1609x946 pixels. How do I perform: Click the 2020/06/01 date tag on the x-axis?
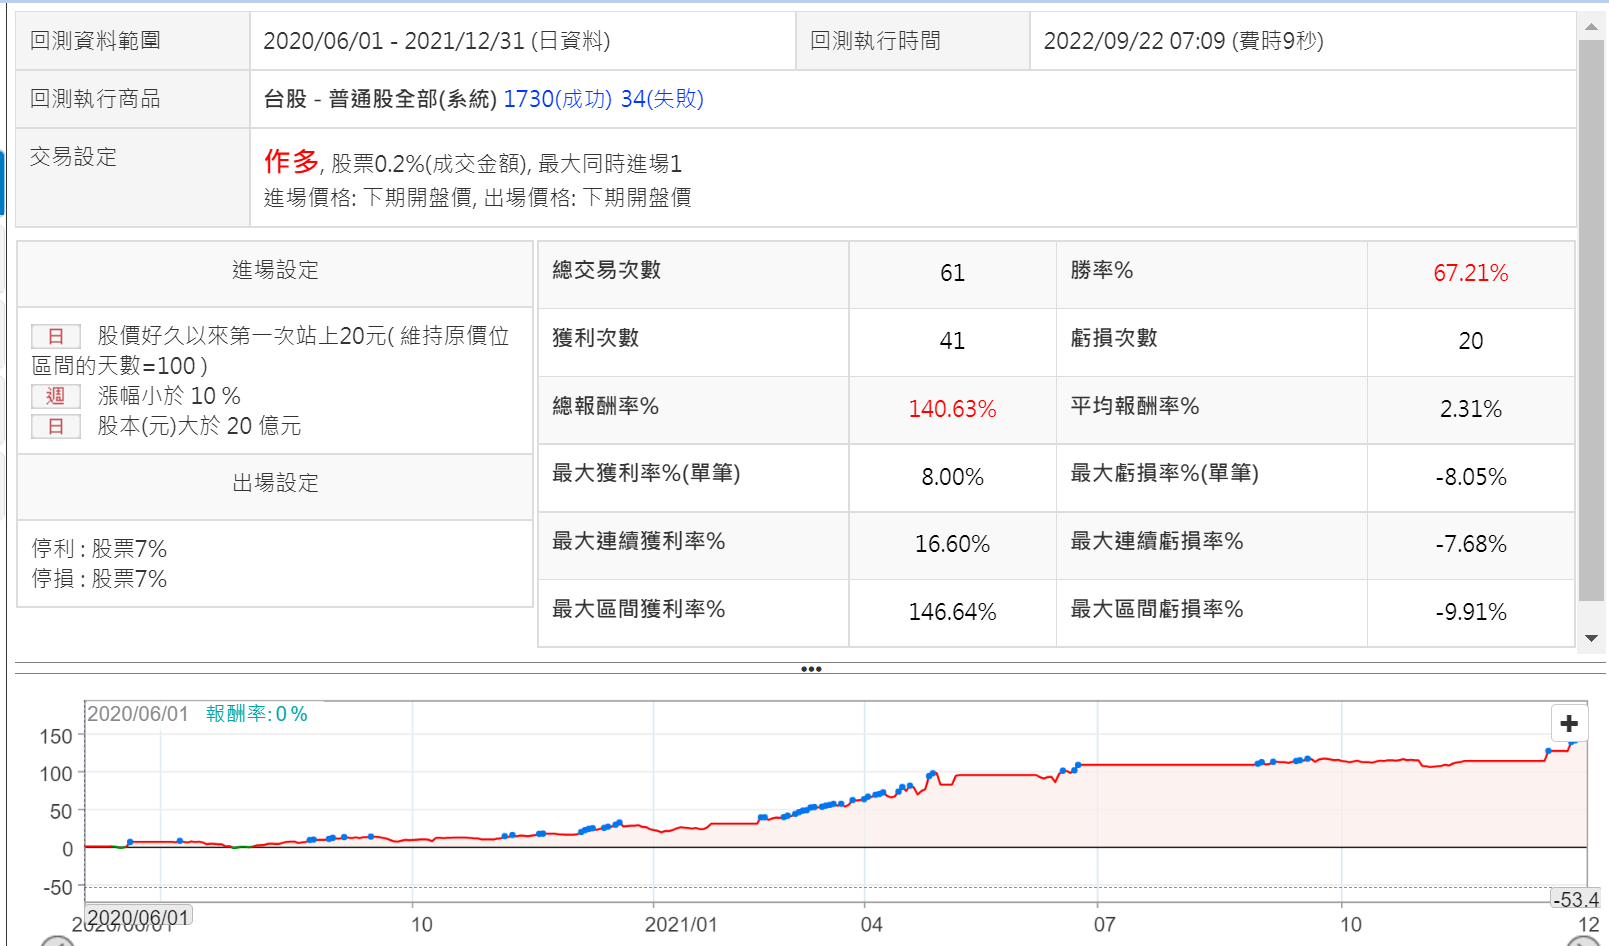point(138,917)
